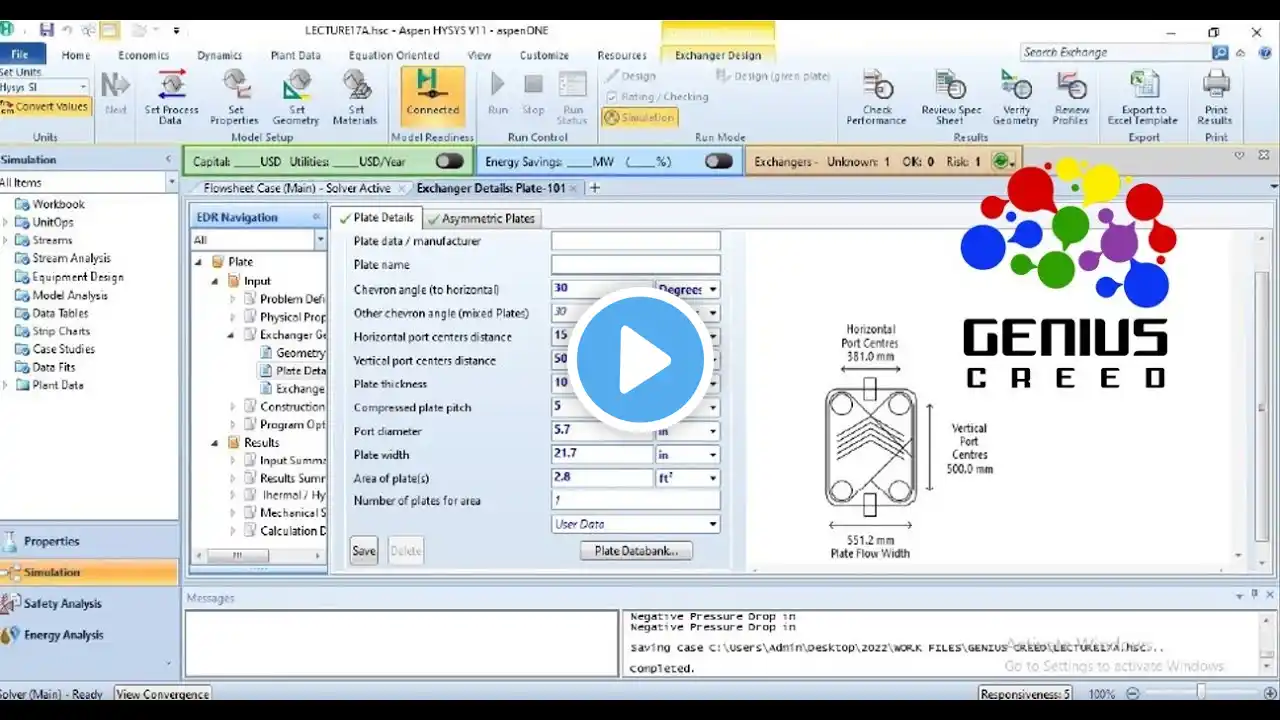
Task: Click Check Performance icon
Action: (876, 97)
